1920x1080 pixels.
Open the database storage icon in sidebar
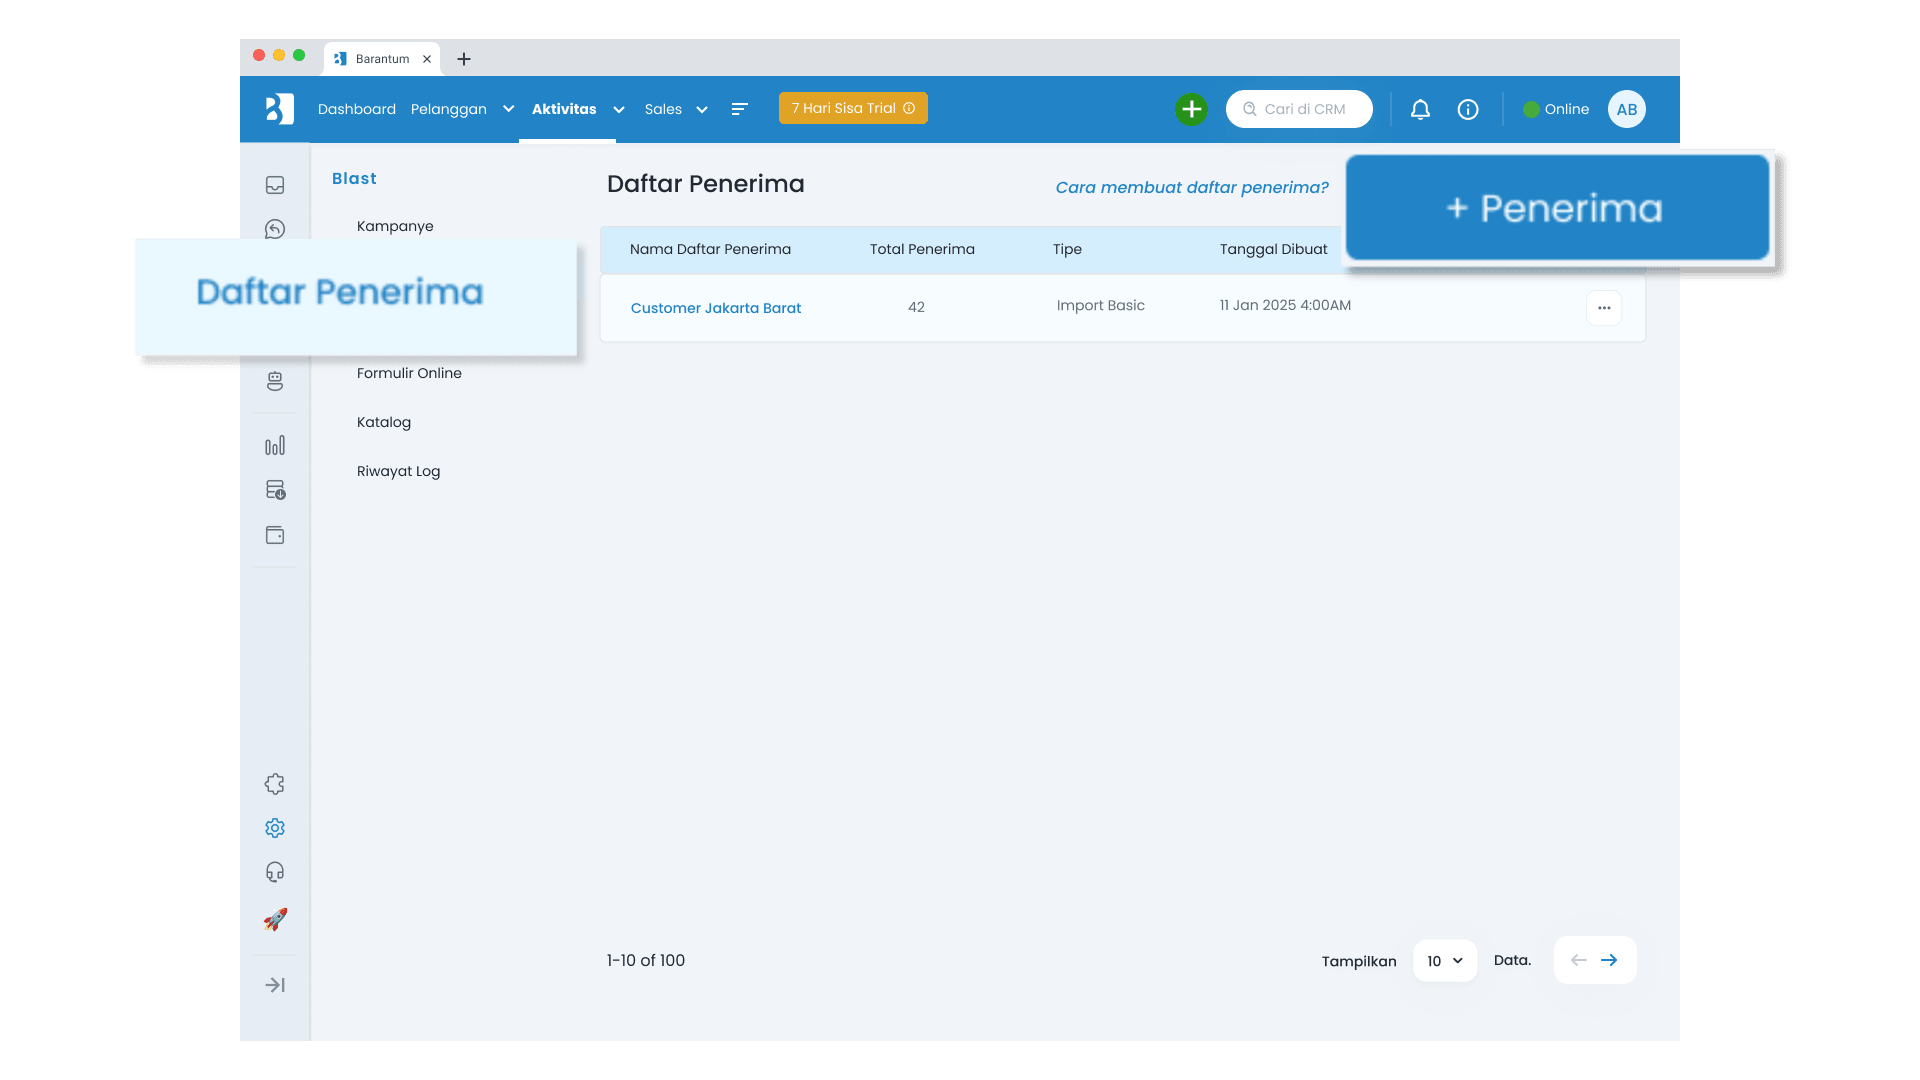pos(274,489)
